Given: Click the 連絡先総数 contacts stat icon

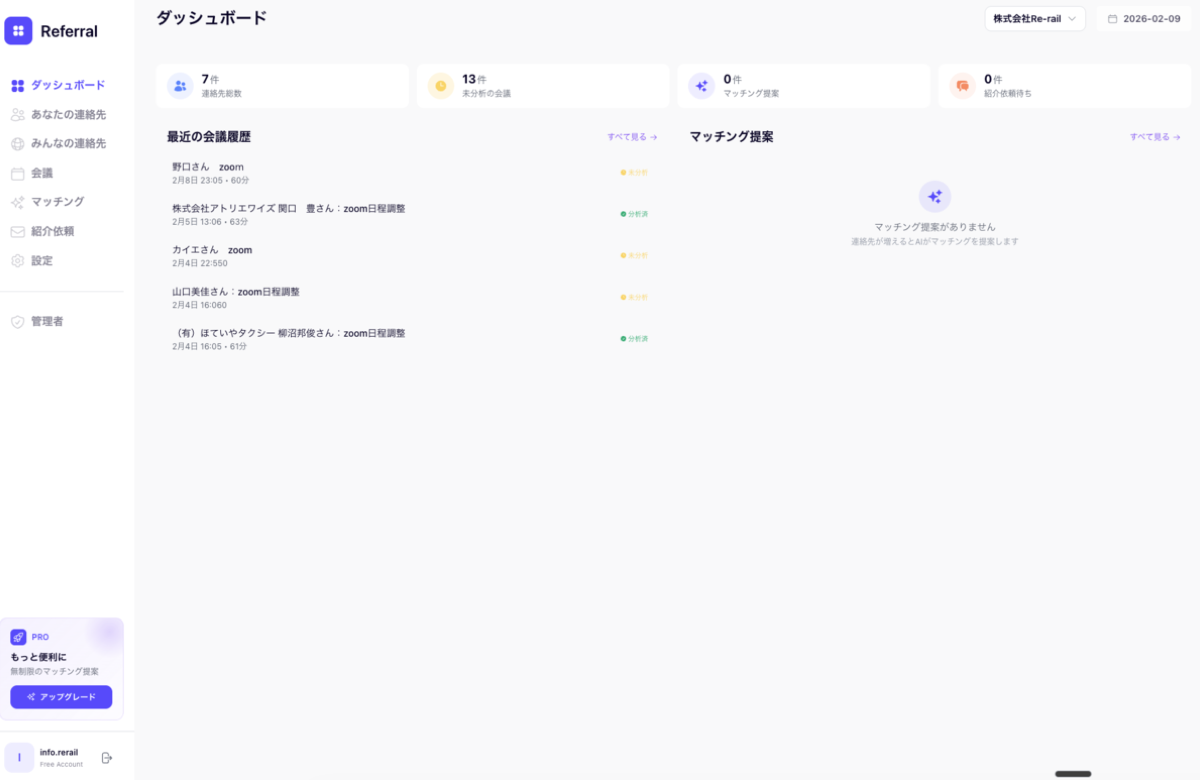Looking at the screenshot, I should 179,85.
